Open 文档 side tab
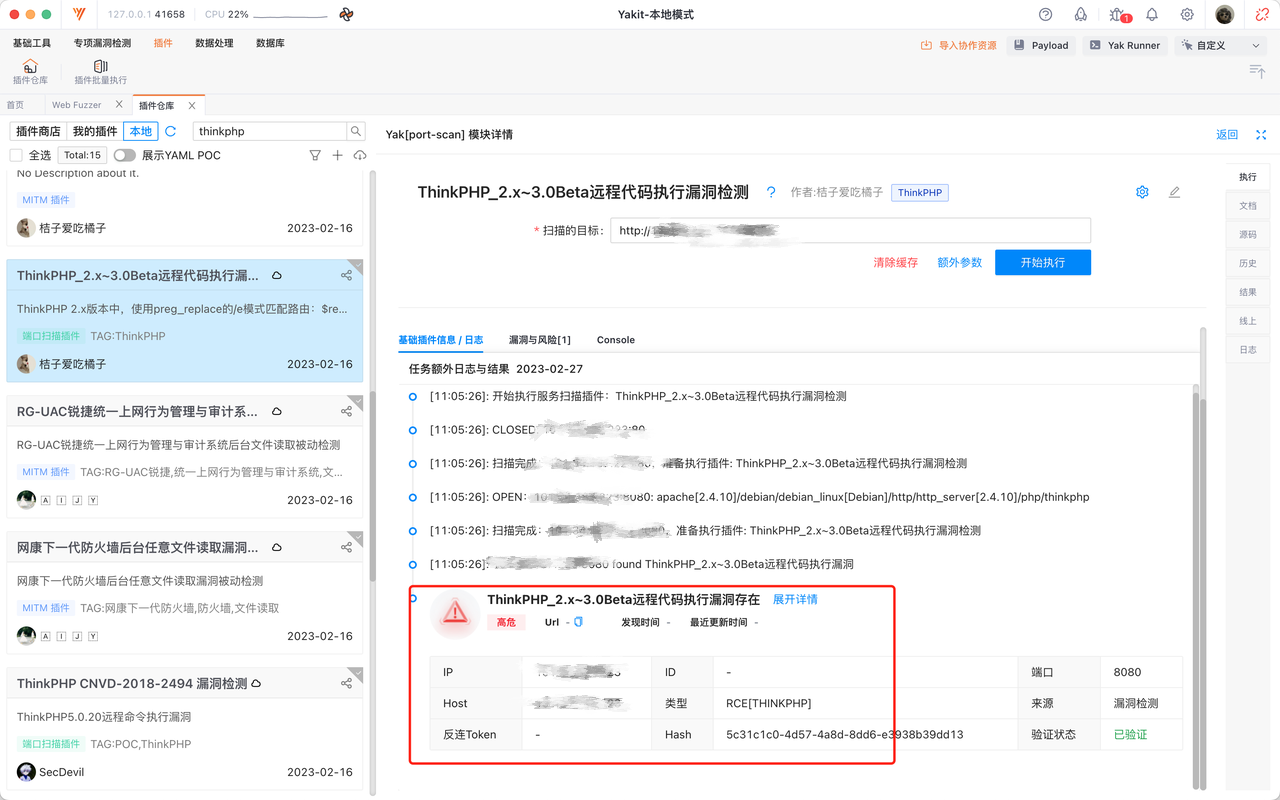Viewport: 1280px width, 800px height. coord(1248,205)
